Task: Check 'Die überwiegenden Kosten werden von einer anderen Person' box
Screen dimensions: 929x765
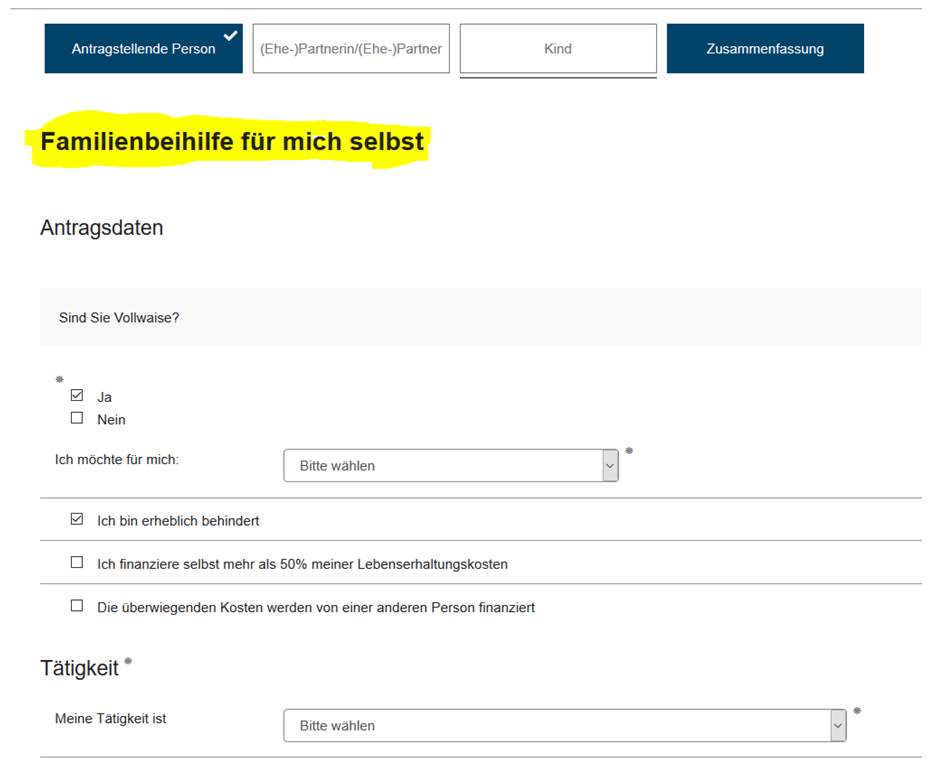Action: coord(77,606)
